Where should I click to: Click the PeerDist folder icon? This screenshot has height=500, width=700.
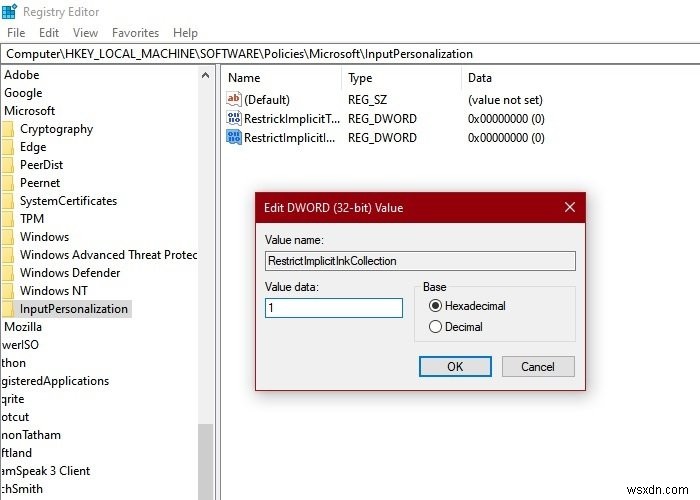(x=8, y=165)
